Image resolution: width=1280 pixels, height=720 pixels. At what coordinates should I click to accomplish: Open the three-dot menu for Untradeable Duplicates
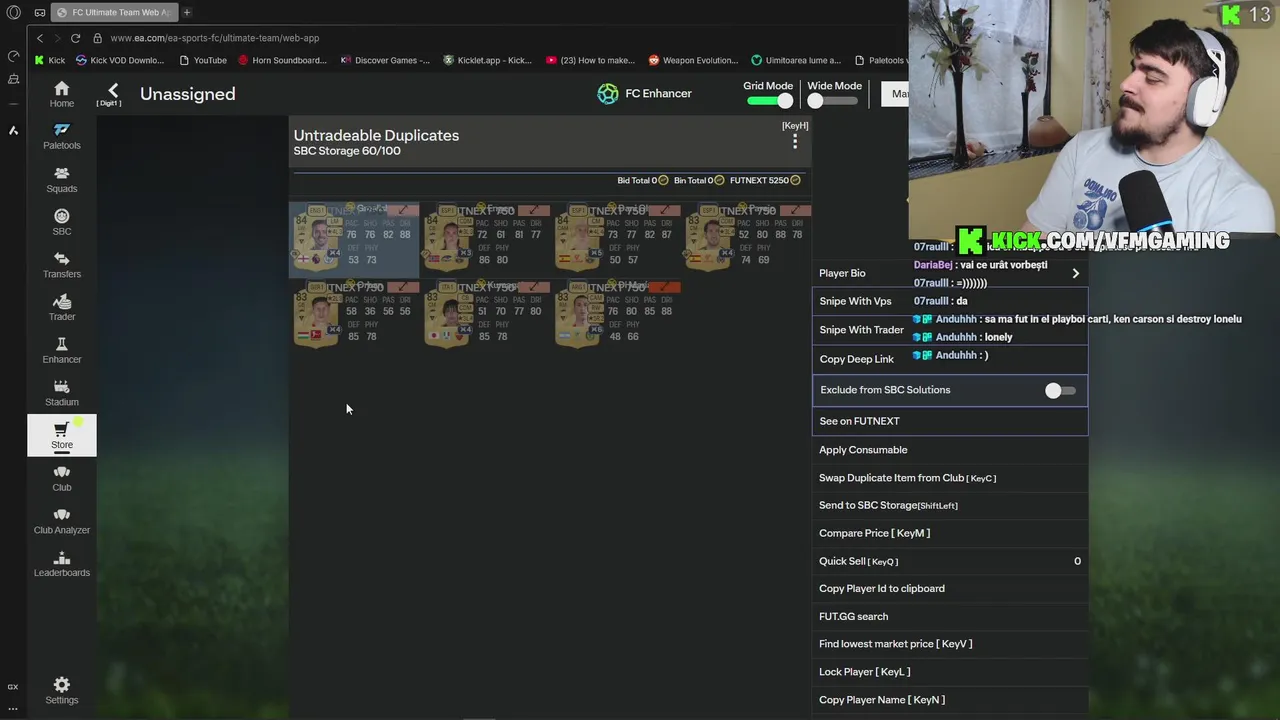(795, 142)
